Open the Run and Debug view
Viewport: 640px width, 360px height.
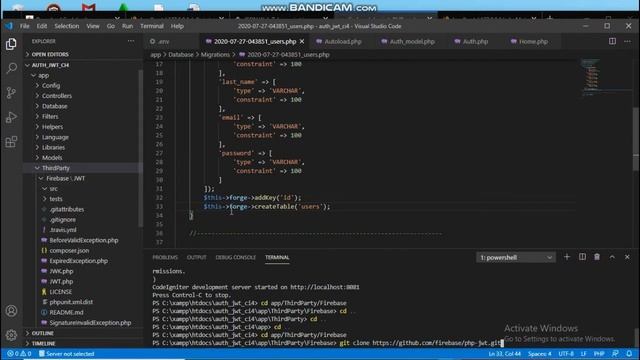click(x=11, y=117)
